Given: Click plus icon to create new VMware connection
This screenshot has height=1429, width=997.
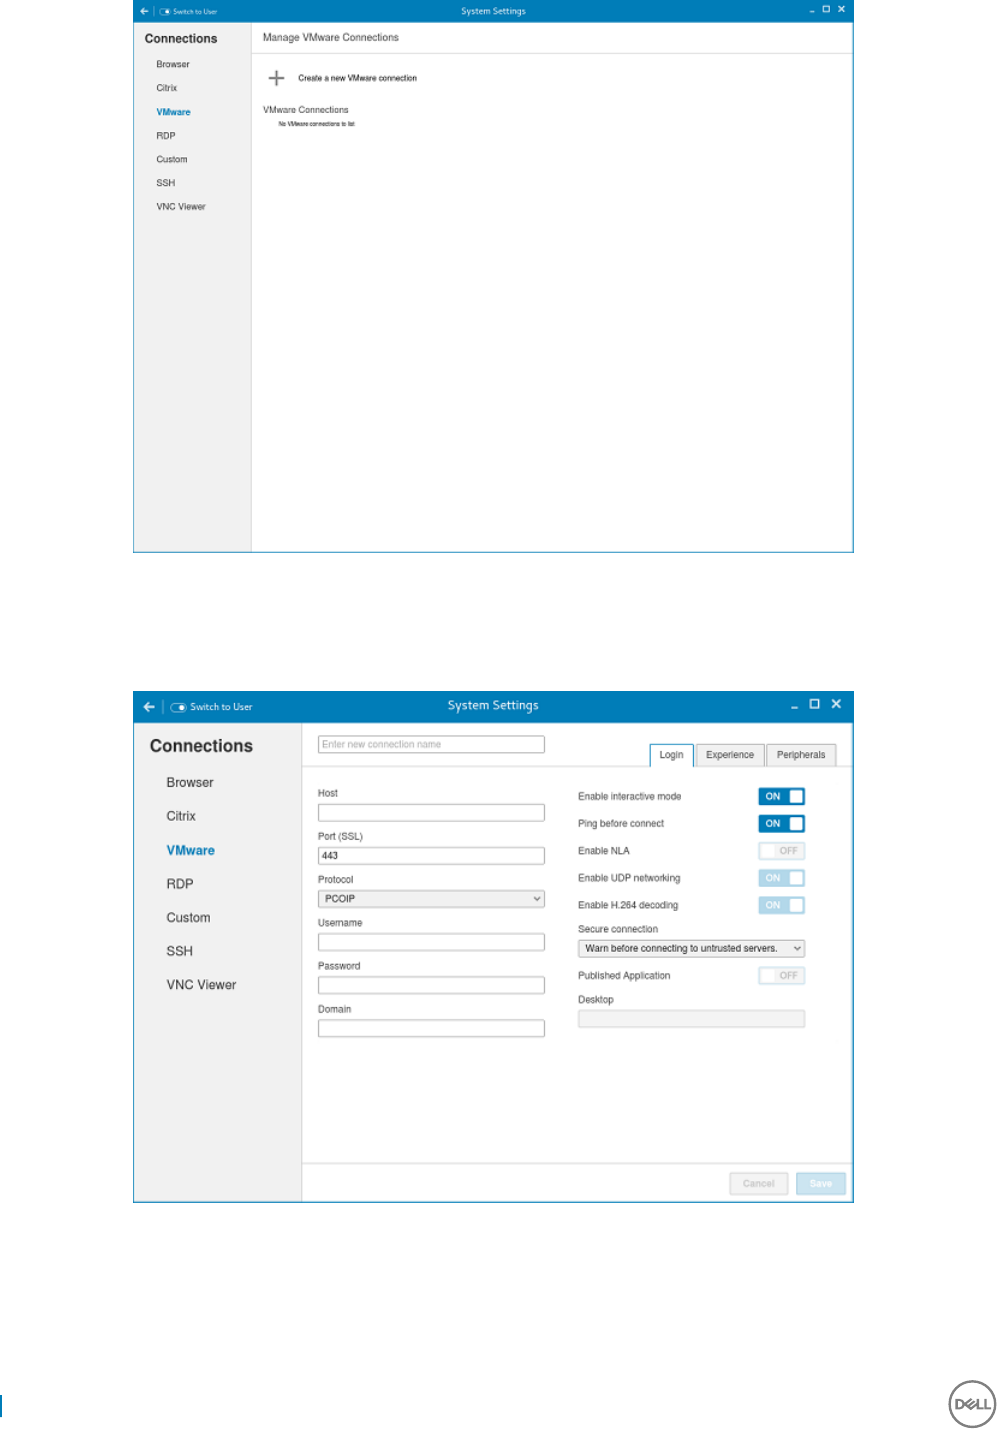Looking at the screenshot, I should point(277,78).
